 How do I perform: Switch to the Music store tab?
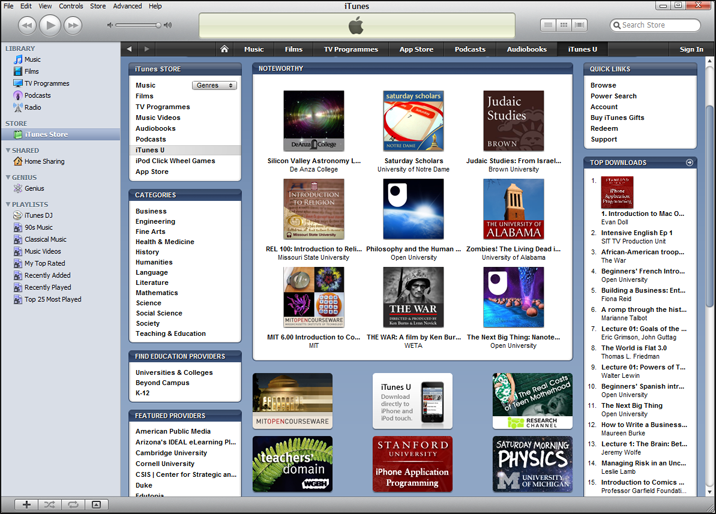254,49
